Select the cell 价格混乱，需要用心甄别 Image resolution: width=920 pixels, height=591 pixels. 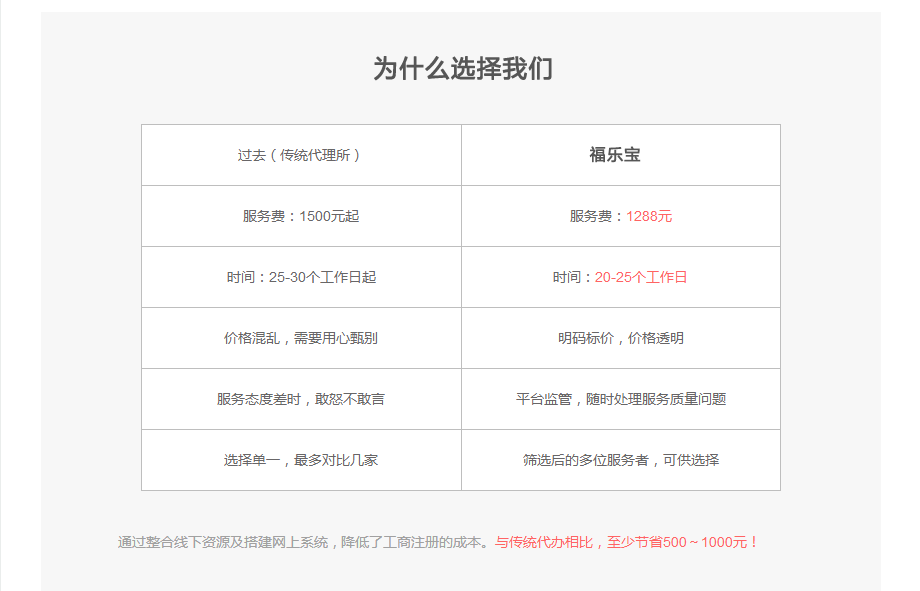[x=301, y=338]
